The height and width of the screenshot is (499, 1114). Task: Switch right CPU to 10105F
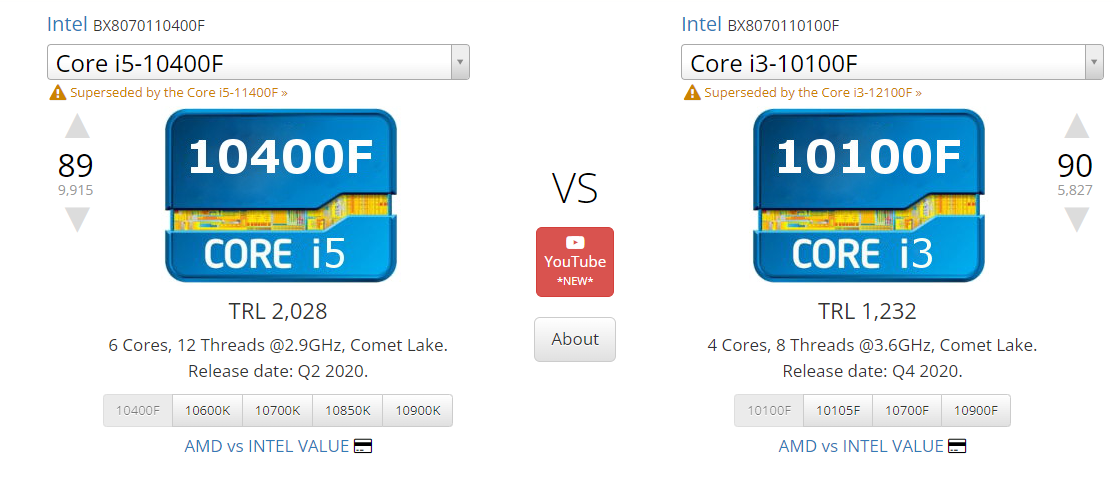coord(838,410)
